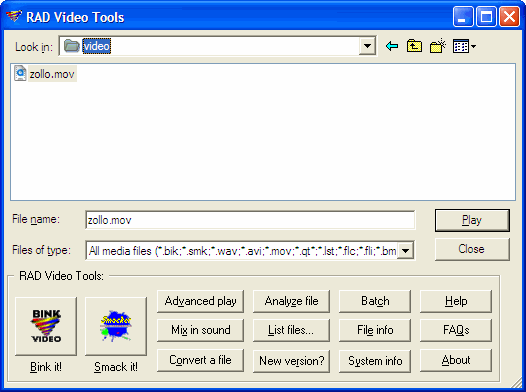The image size is (526, 392).
Task: Expand the Files of type dropdown
Action: click(406, 250)
